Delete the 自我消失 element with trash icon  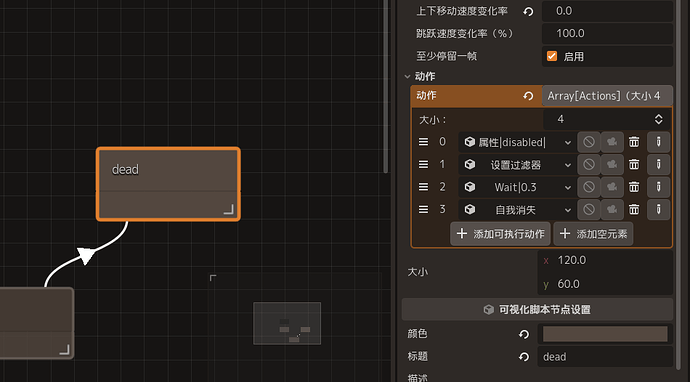pos(634,209)
